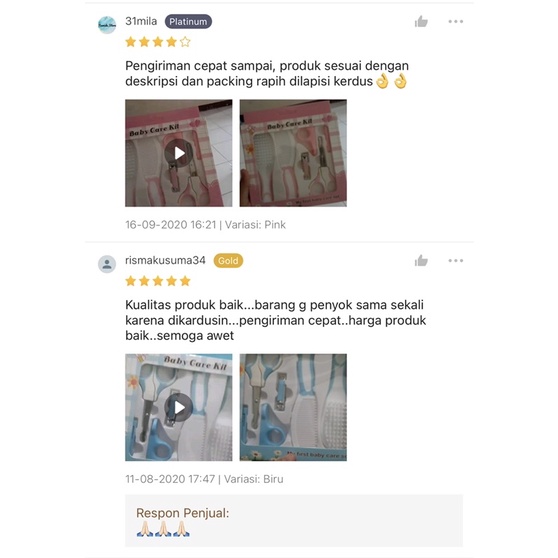Image resolution: width=558 pixels, height=558 pixels.
Task: Select the Variasi: Pink label
Action: click(255, 225)
